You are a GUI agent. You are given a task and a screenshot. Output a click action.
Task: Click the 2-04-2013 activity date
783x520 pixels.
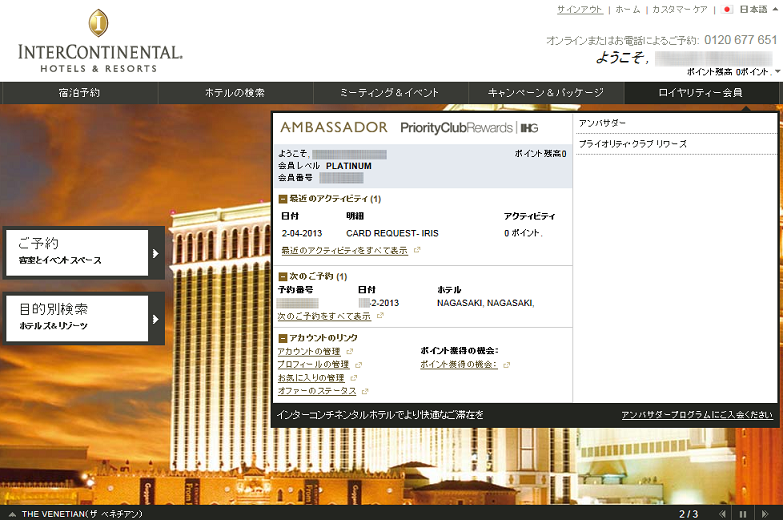(302, 233)
